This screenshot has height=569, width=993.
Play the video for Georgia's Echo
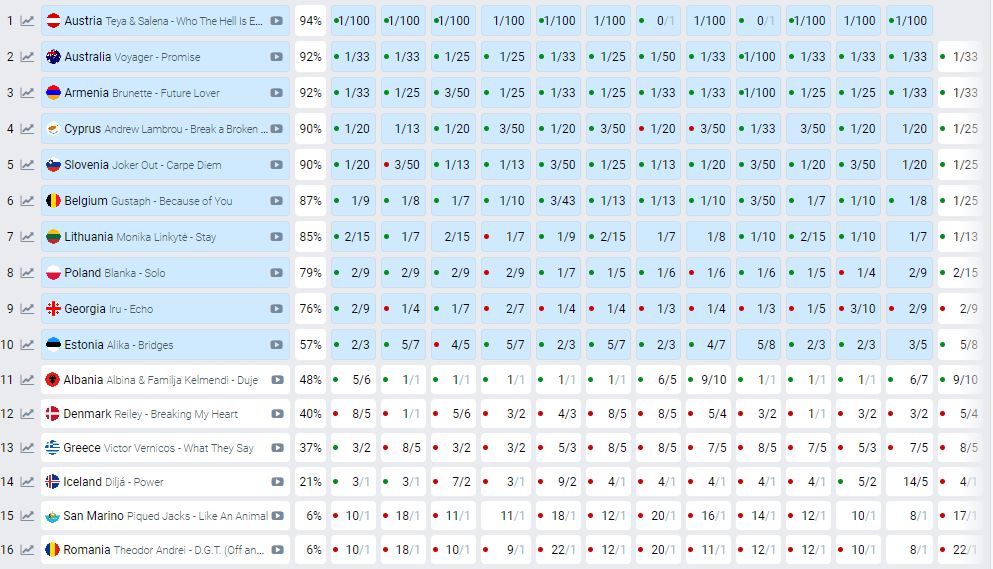pyautogui.click(x=277, y=309)
